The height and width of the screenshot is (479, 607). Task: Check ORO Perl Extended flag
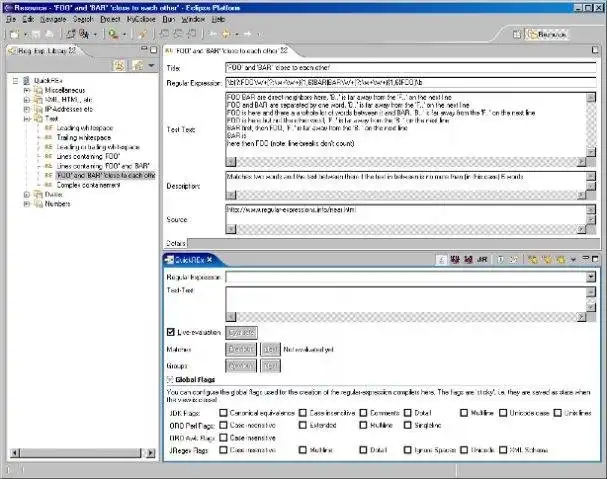[x=303, y=425]
